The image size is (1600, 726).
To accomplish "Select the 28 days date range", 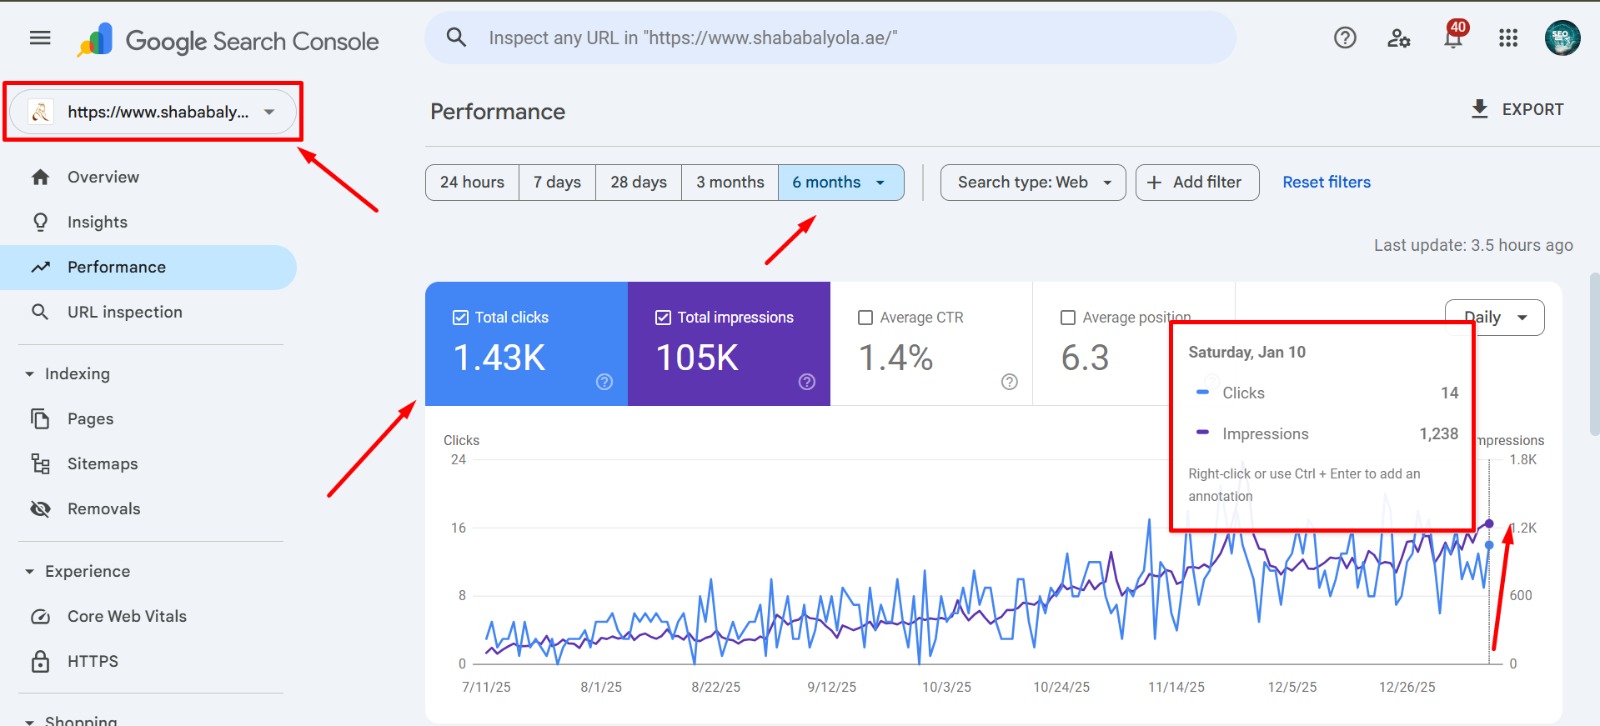I will click(638, 182).
